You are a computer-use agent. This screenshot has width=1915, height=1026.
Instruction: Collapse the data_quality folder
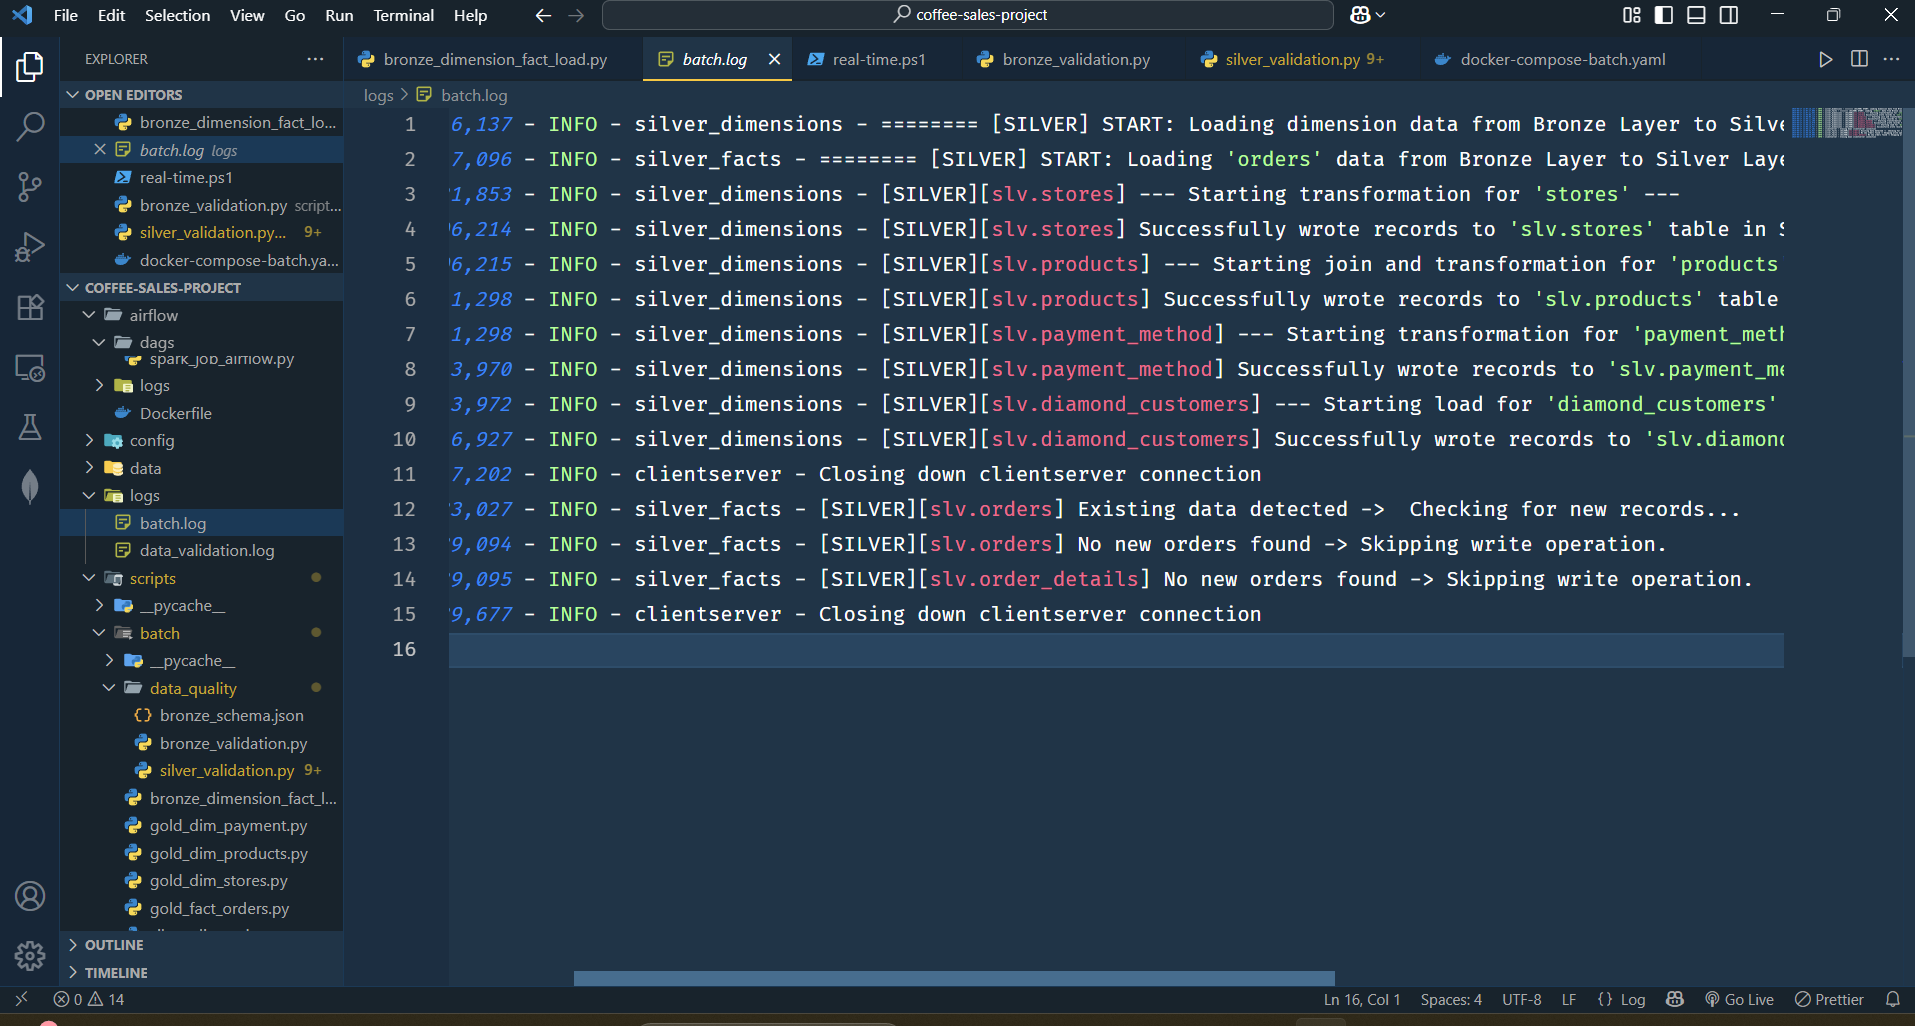(x=109, y=688)
